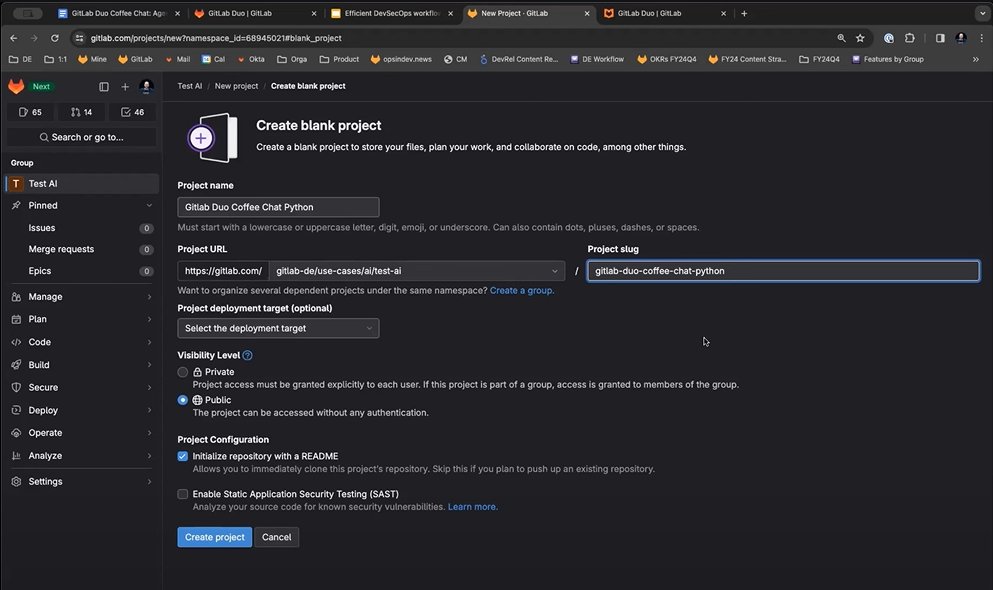Expand the Code sidebar menu
The image size is (993, 590).
coord(82,342)
